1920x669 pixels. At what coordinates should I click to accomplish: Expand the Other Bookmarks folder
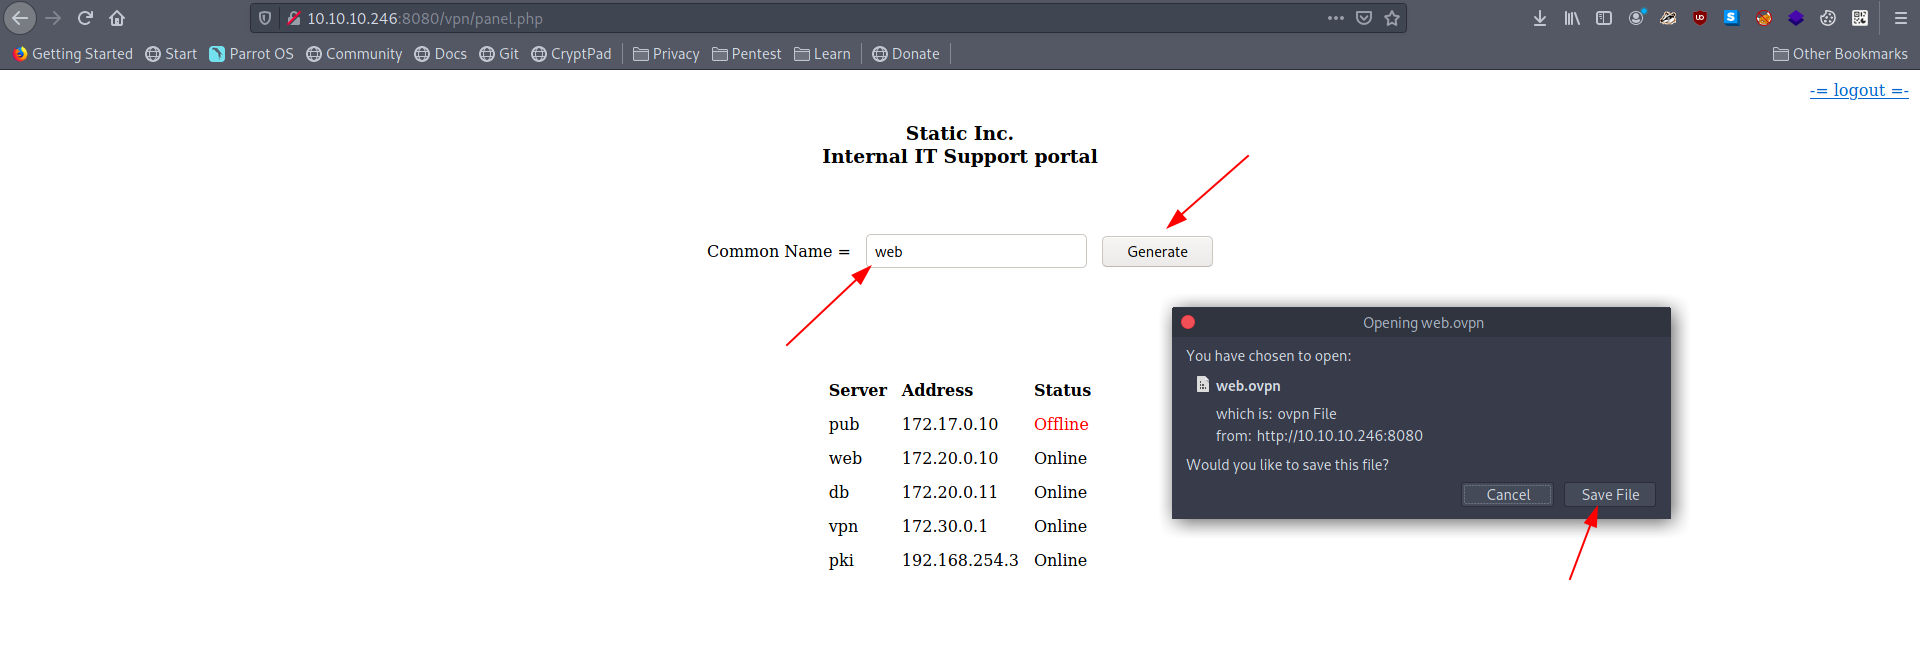(x=1840, y=54)
